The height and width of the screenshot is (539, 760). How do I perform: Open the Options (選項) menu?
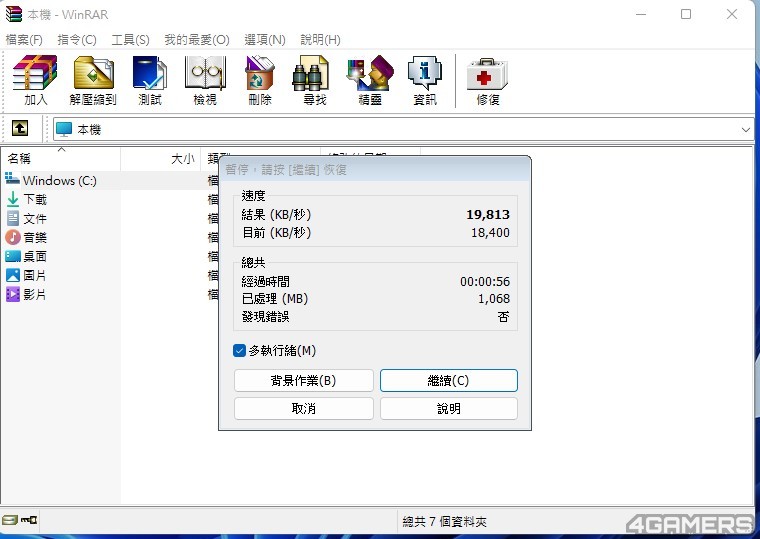265,40
